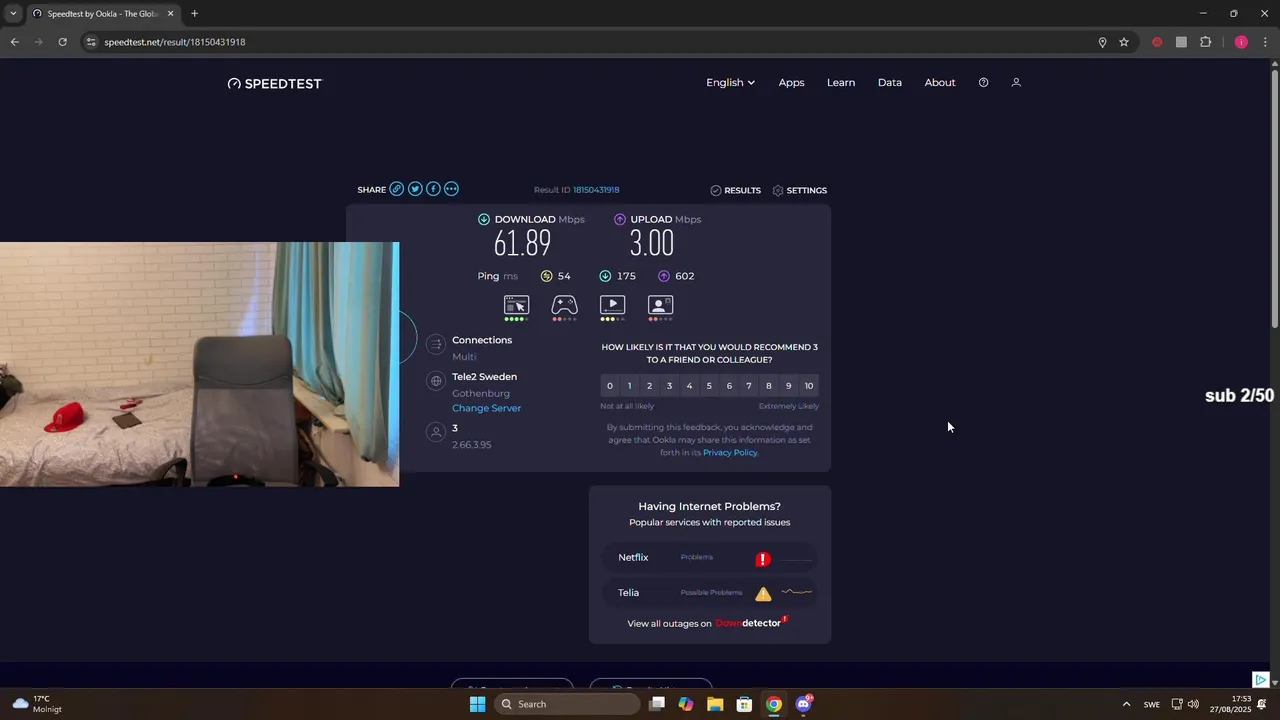Open the Learn menu item
This screenshot has width=1280, height=720.
(841, 83)
